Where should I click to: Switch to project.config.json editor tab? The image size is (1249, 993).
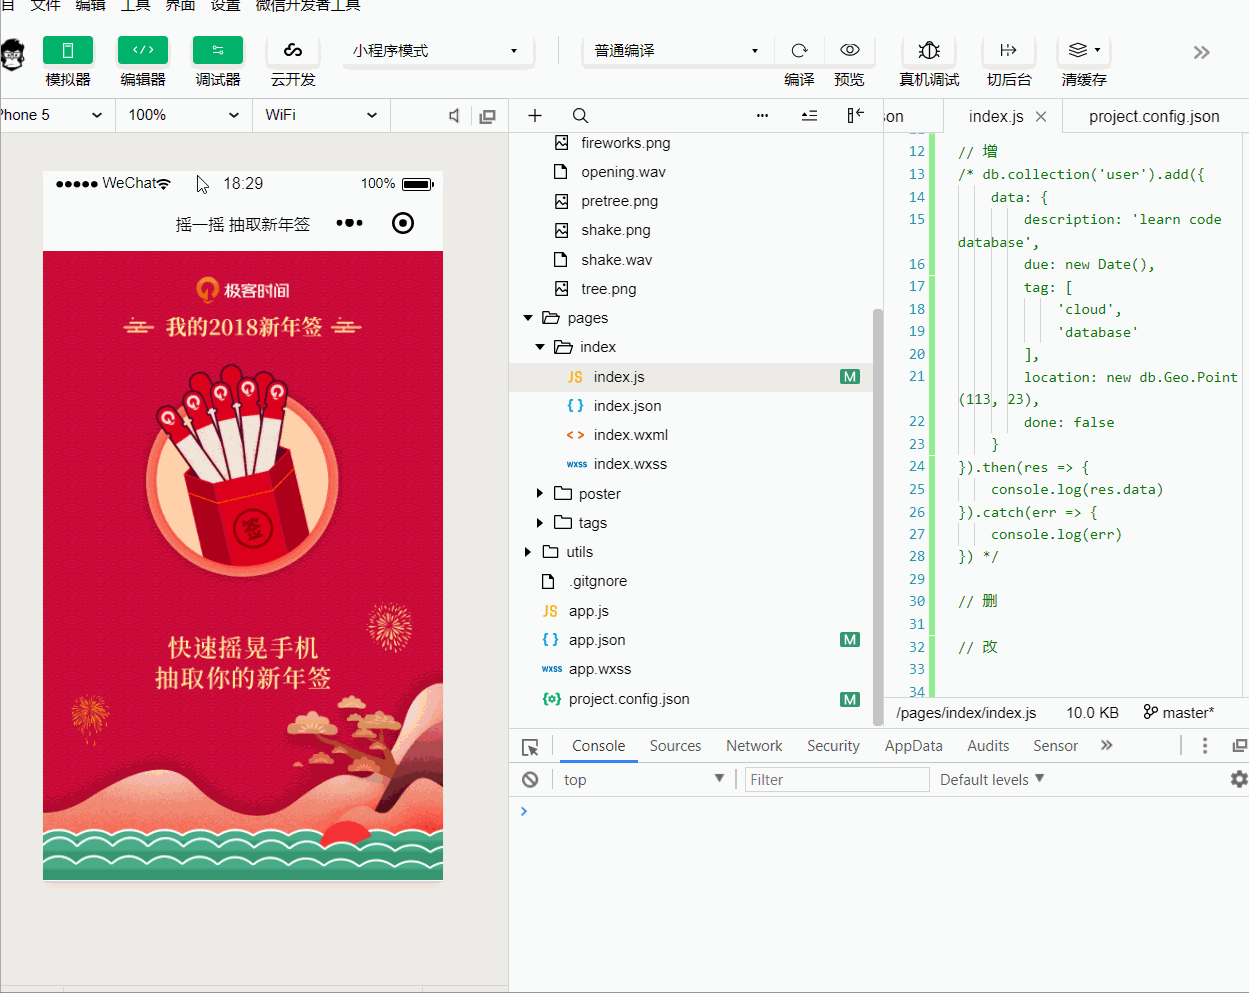[1154, 116]
